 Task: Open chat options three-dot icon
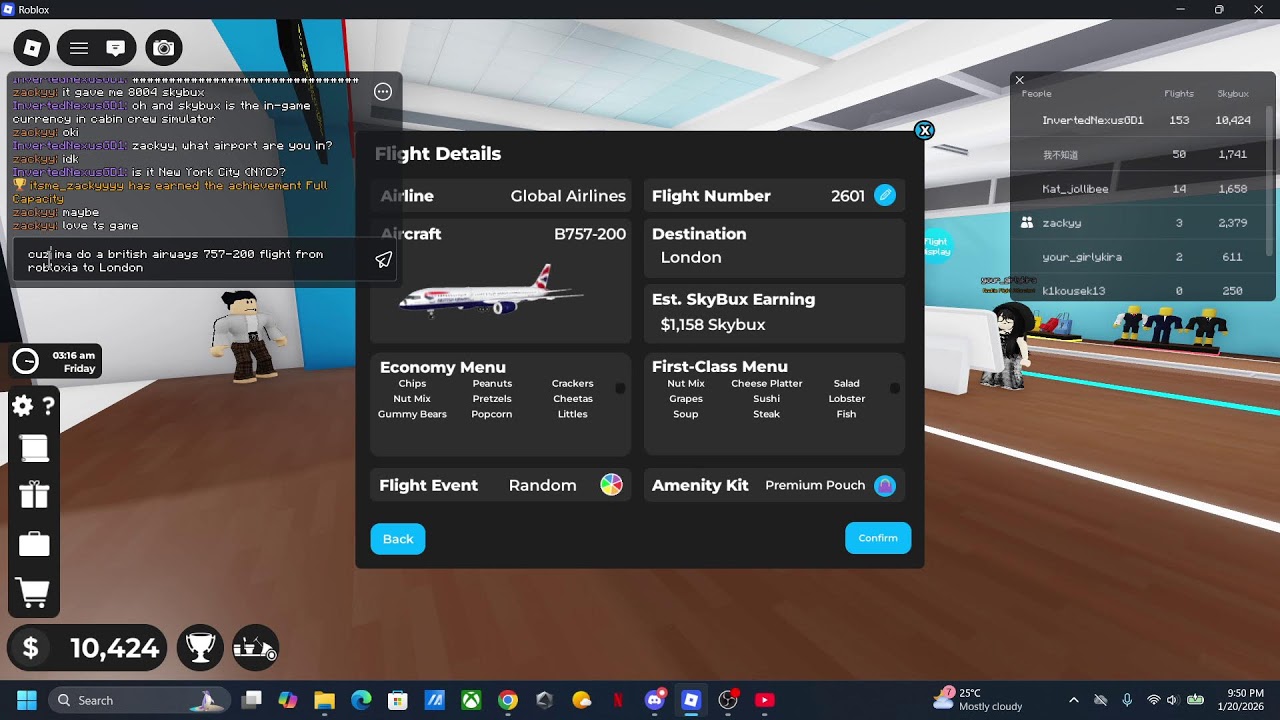pyautogui.click(x=383, y=92)
